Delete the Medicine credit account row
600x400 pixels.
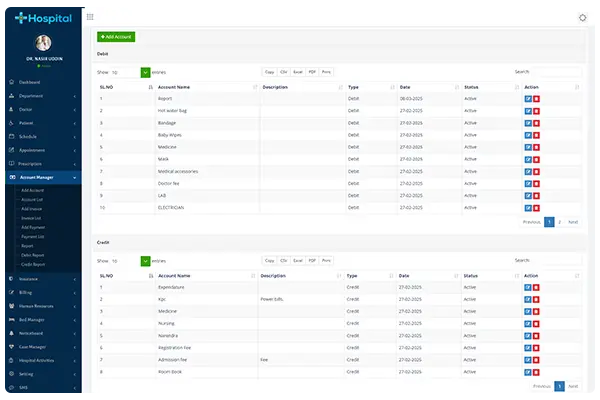point(536,311)
